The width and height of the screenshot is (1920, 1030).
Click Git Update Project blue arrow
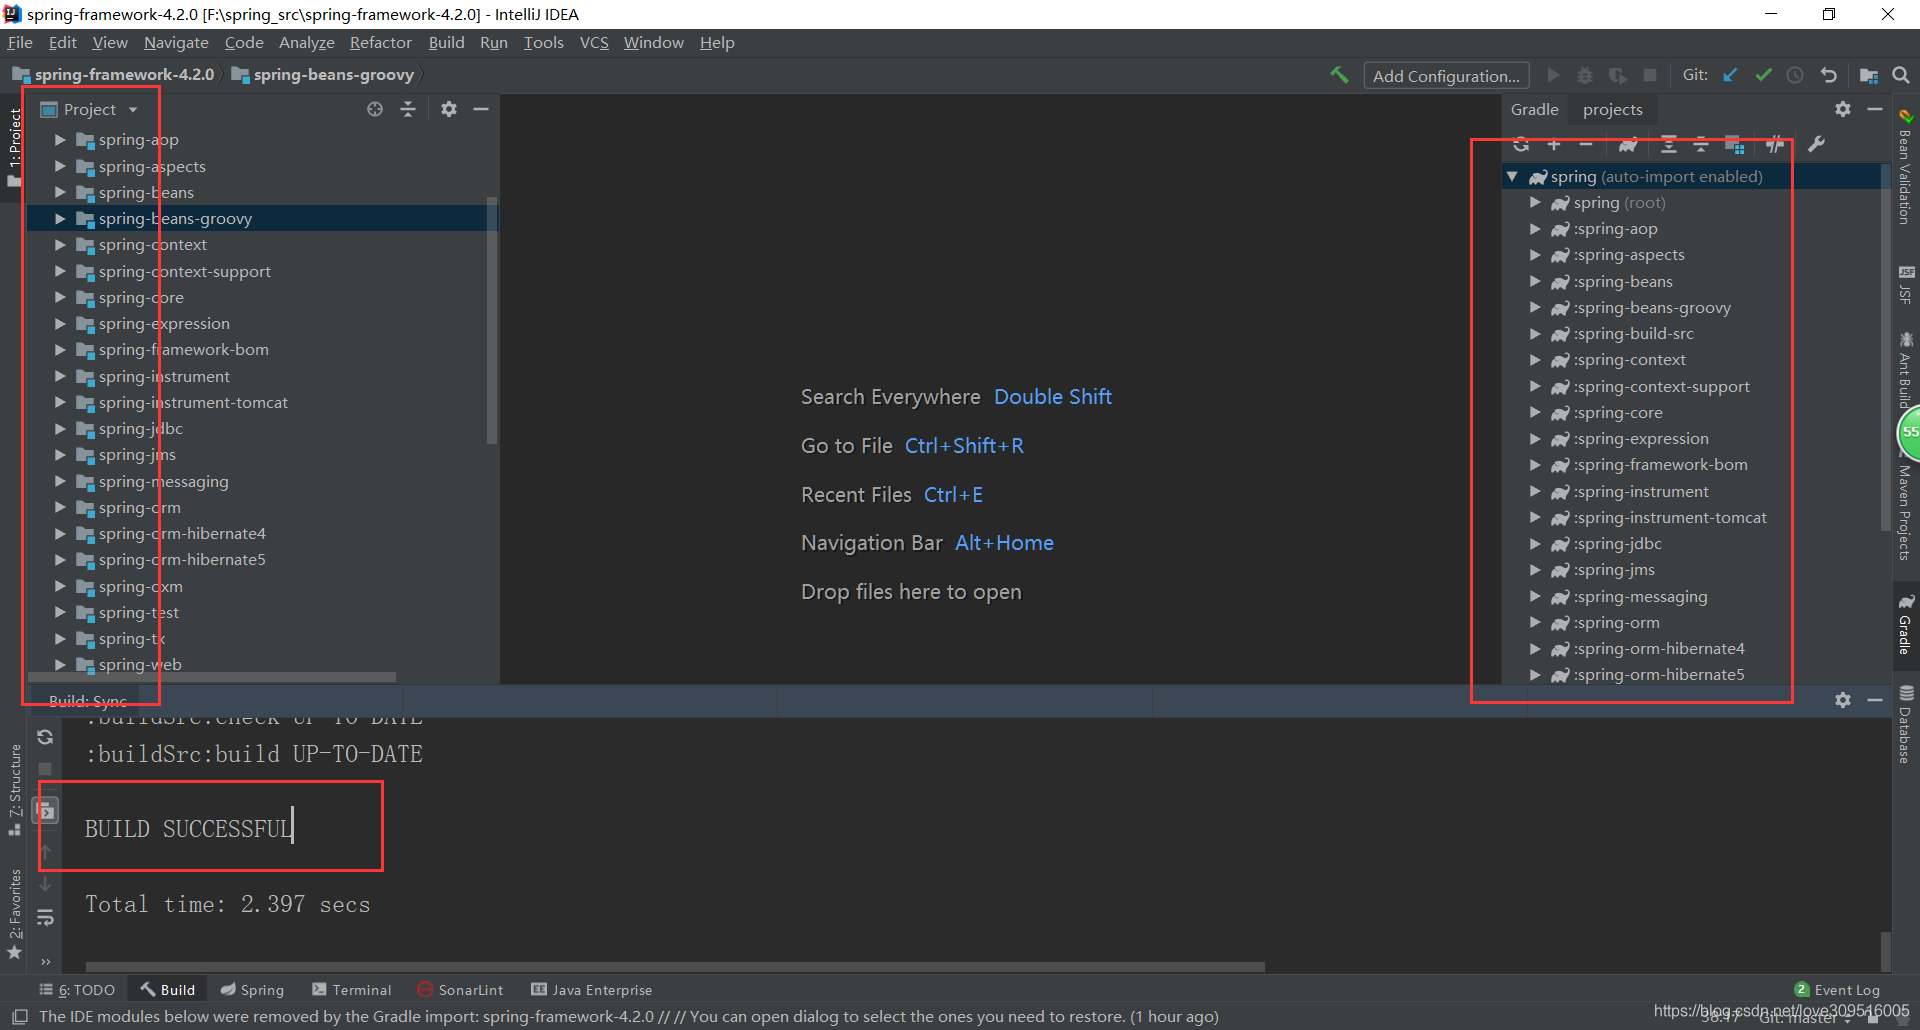tap(1730, 75)
